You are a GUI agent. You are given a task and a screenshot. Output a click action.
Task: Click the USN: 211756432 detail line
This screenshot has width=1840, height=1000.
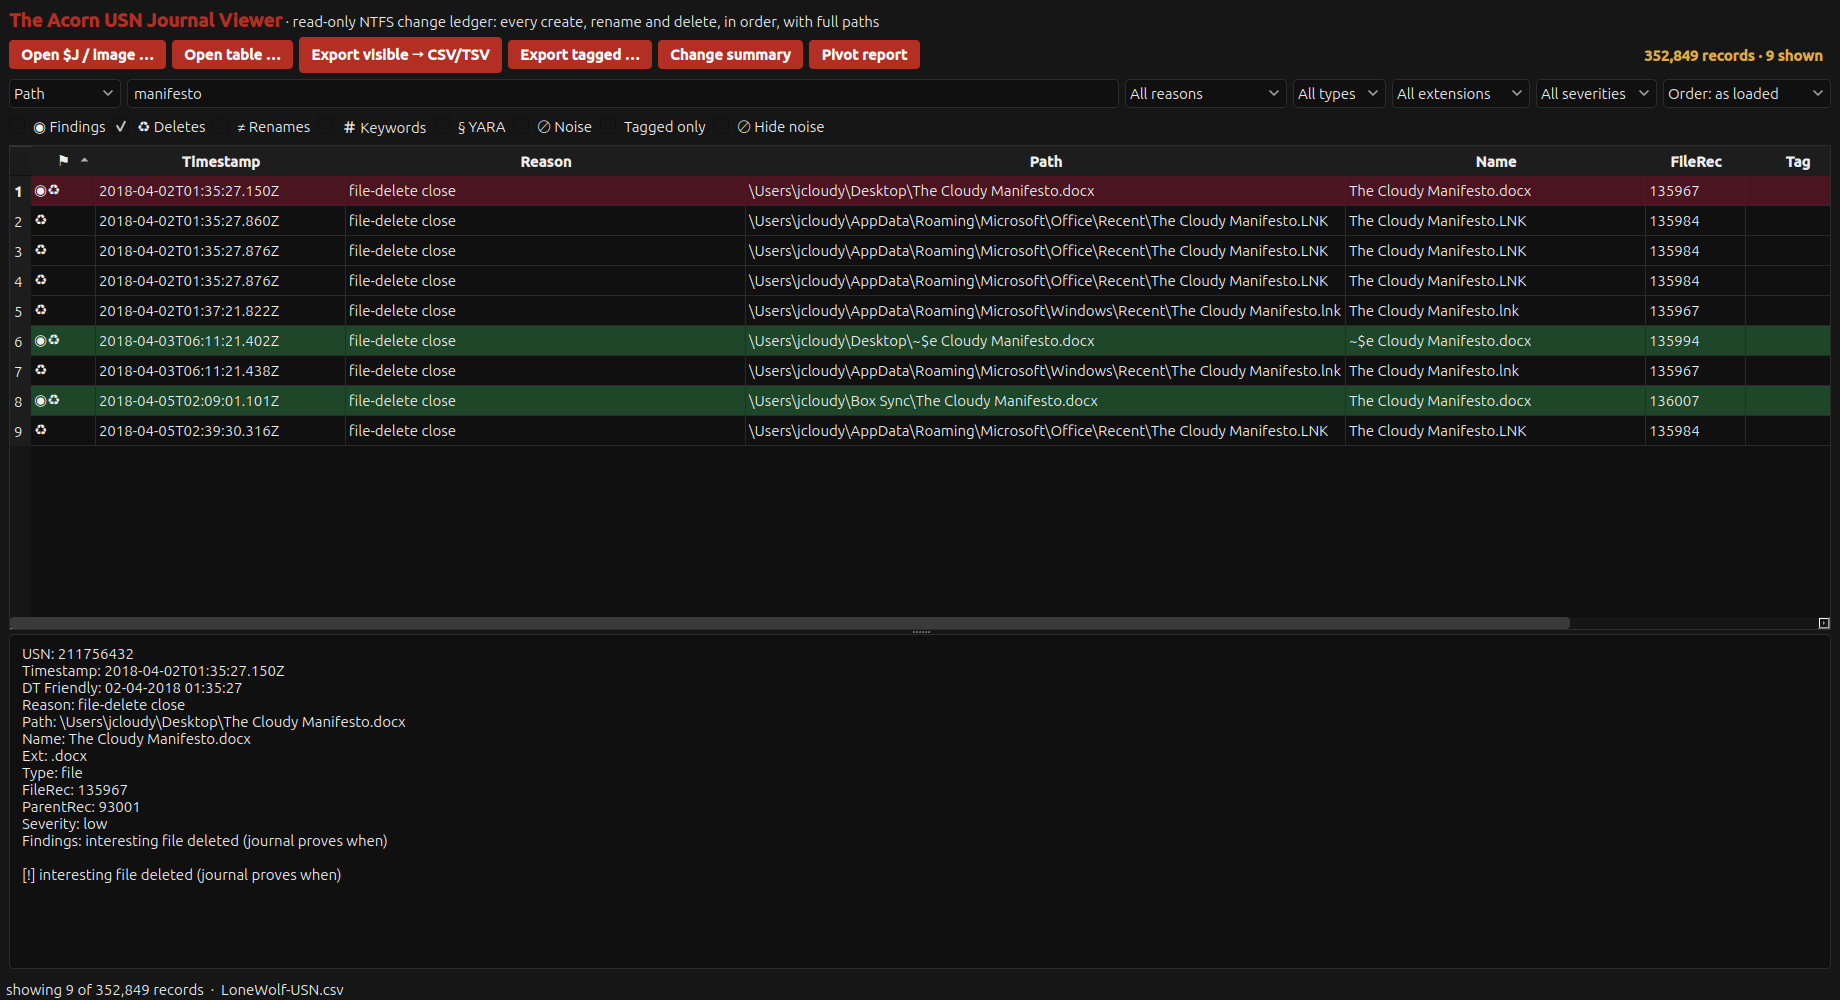tap(78, 654)
